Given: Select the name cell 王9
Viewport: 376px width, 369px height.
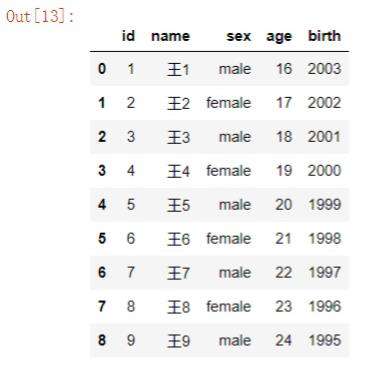Looking at the screenshot, I should (x=178, y=341).
